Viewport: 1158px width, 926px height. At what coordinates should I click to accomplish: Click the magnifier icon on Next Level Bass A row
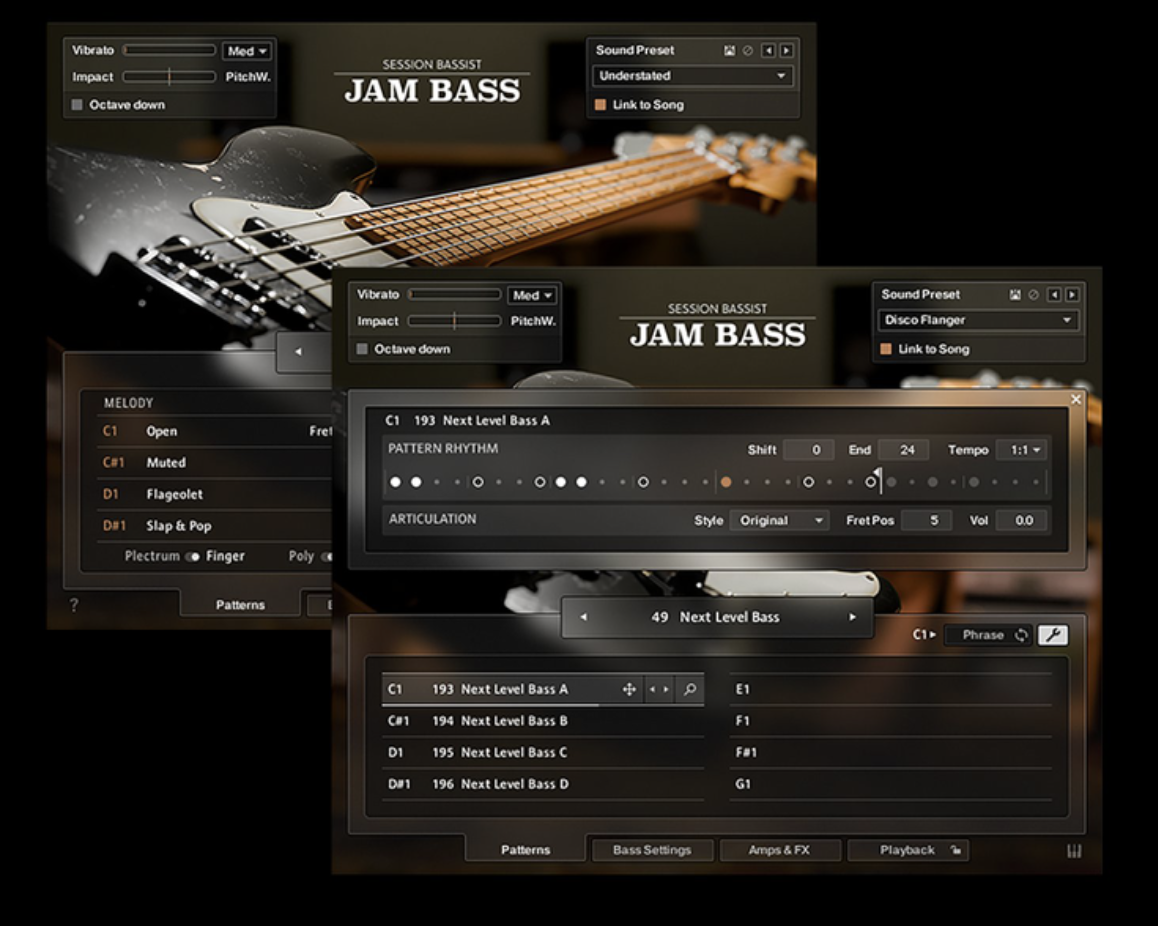click(690, 689)
